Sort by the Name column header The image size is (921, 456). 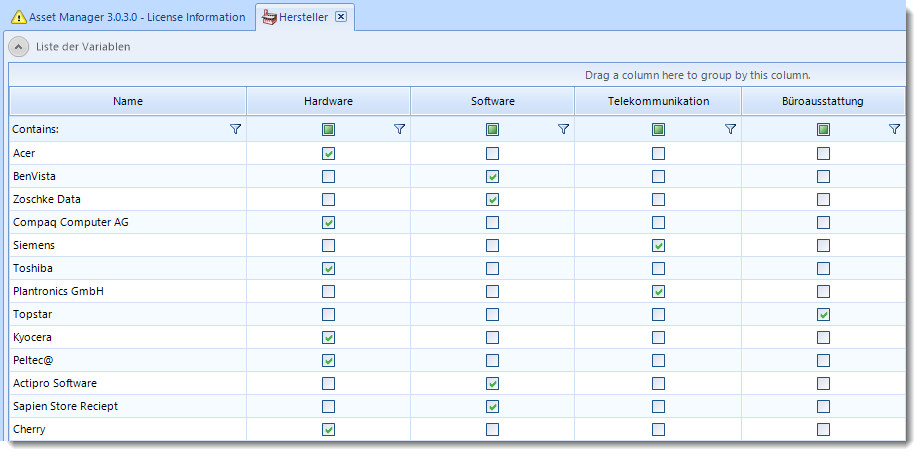127,101
